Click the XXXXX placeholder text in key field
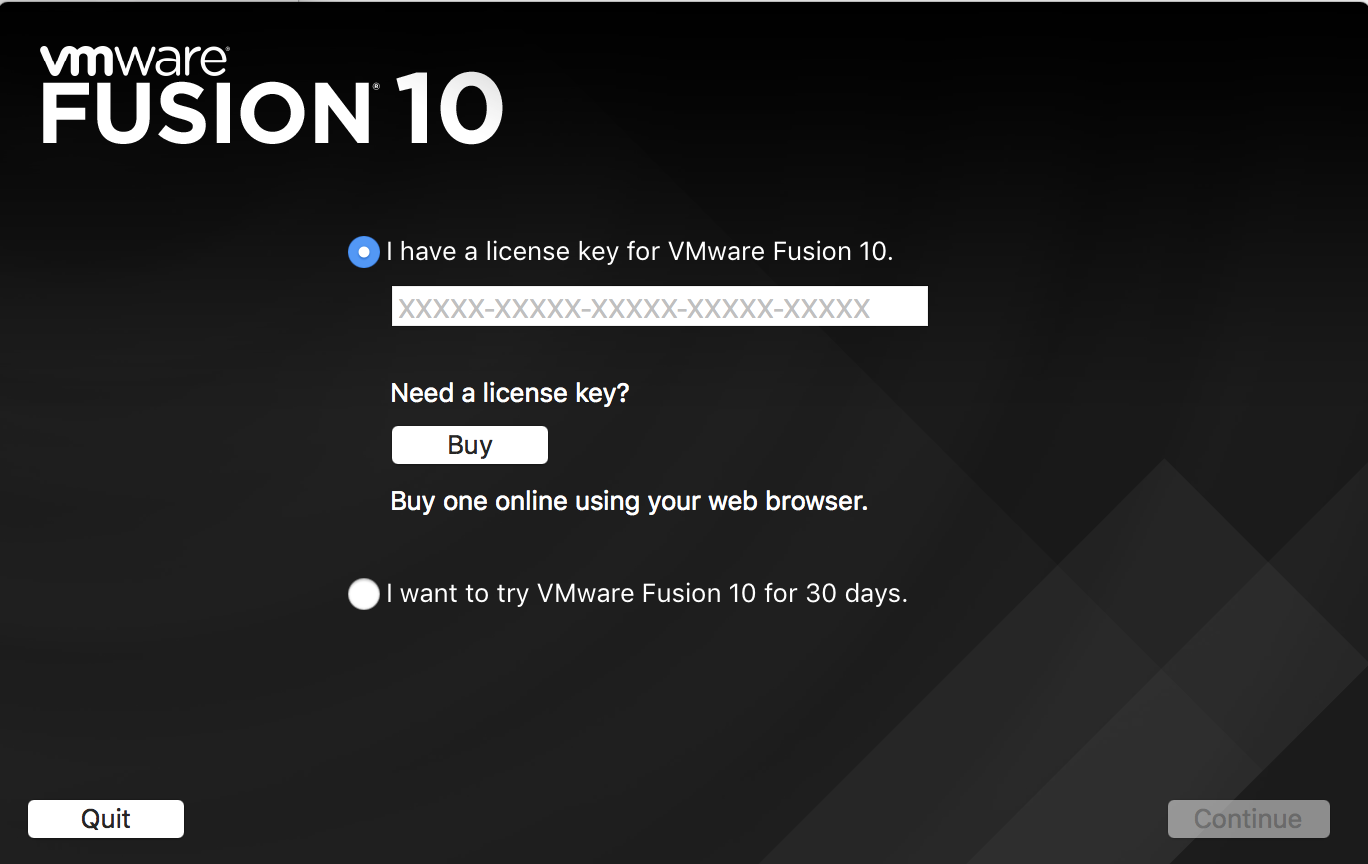The height and width of the screenshot is (864, 1368). click(x=634, y=308)
